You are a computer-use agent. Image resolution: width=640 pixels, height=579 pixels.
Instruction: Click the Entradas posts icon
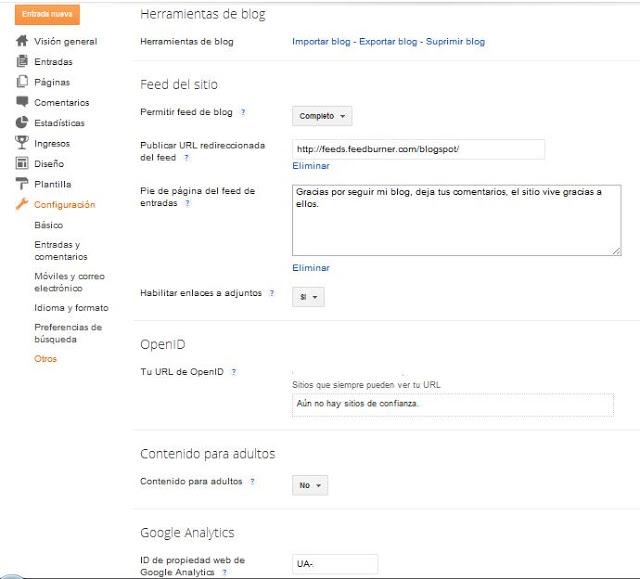pyautogui.click(x=22, y=61)
